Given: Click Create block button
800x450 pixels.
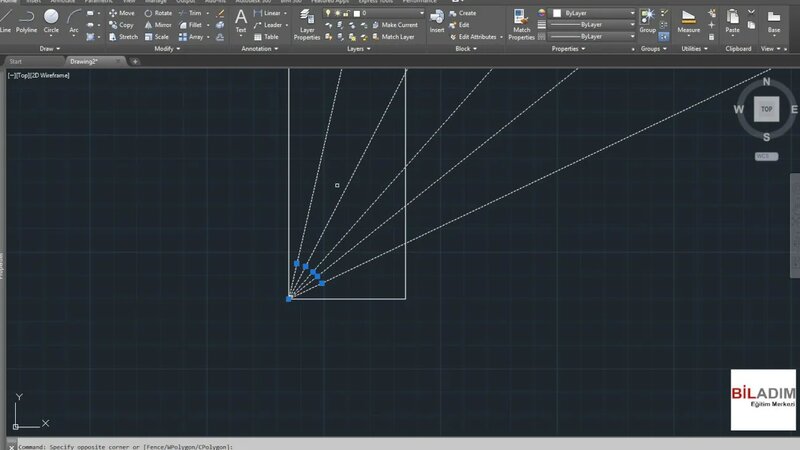Looking at the screenshot, I should coord(462,13).
